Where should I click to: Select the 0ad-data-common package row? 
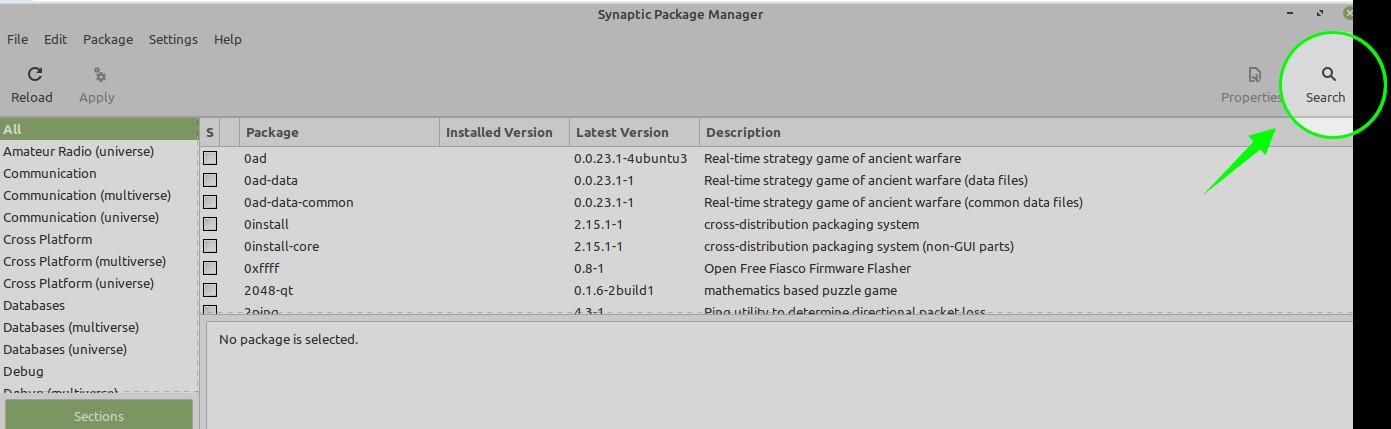coord(299,202)
